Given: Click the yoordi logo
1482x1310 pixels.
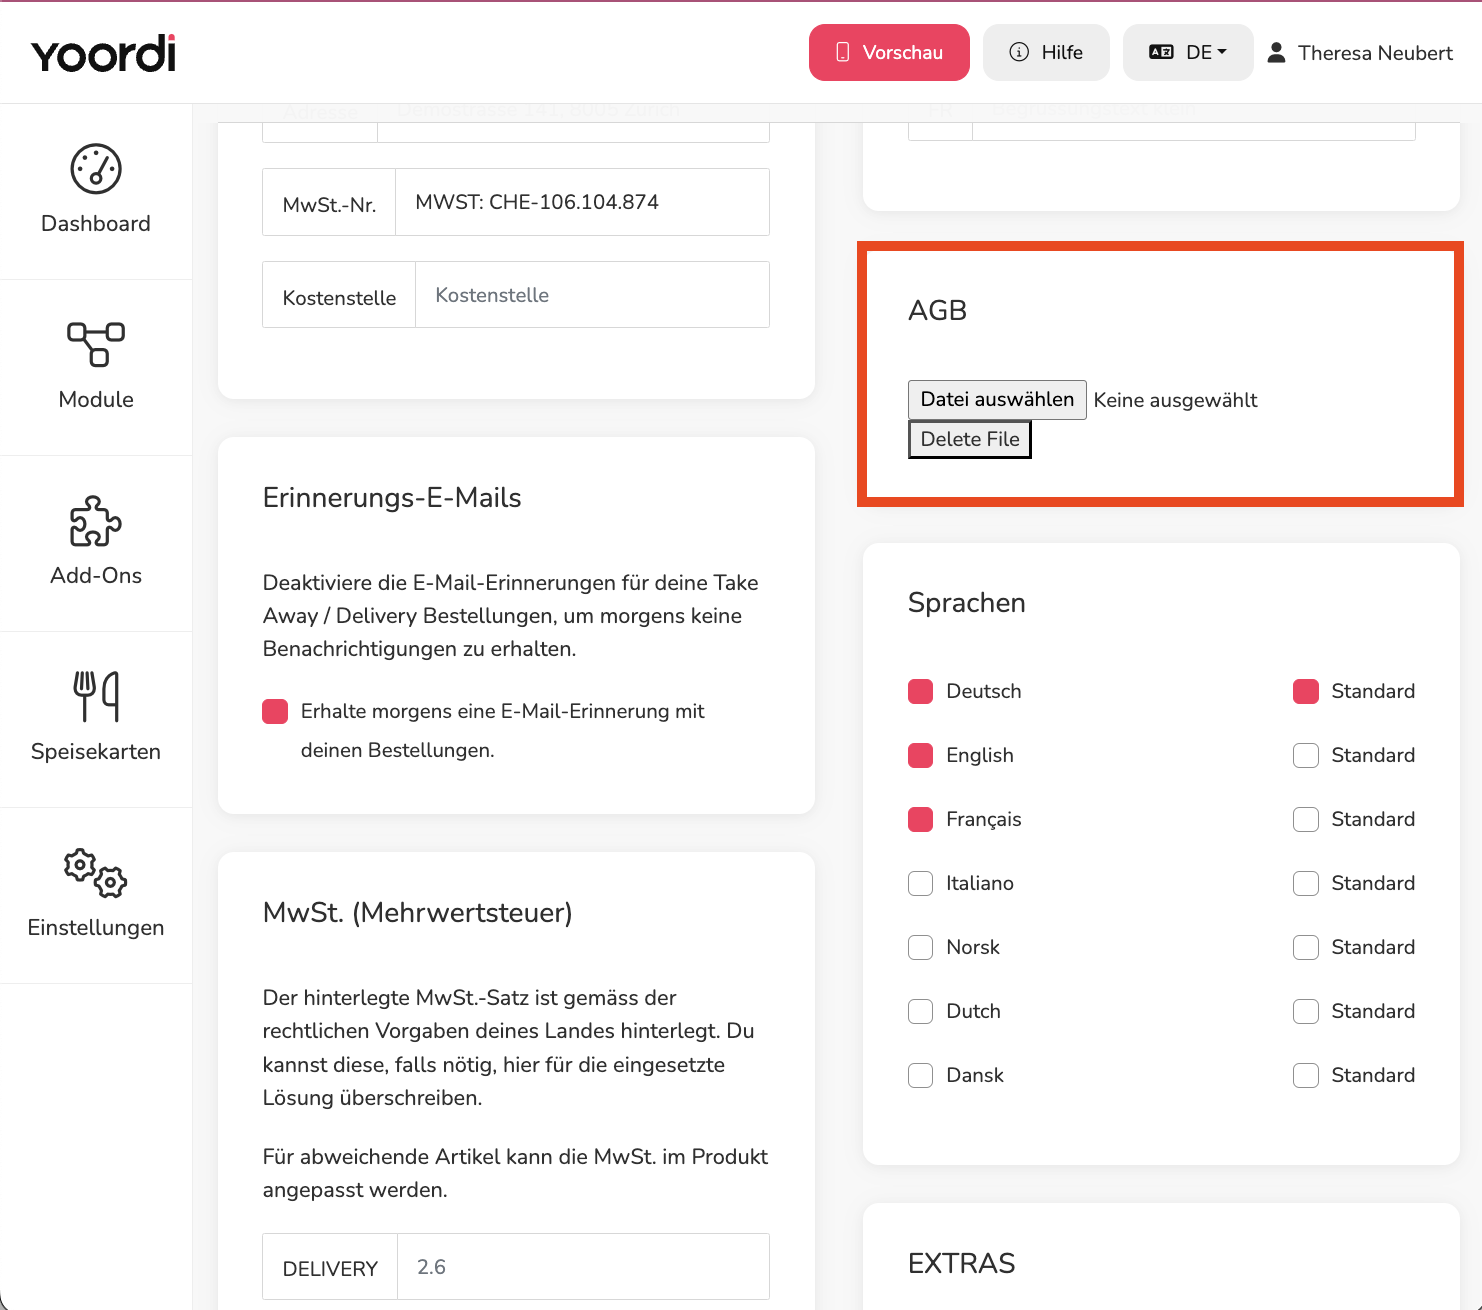Looking at the screenshot, I should [104, 54].
